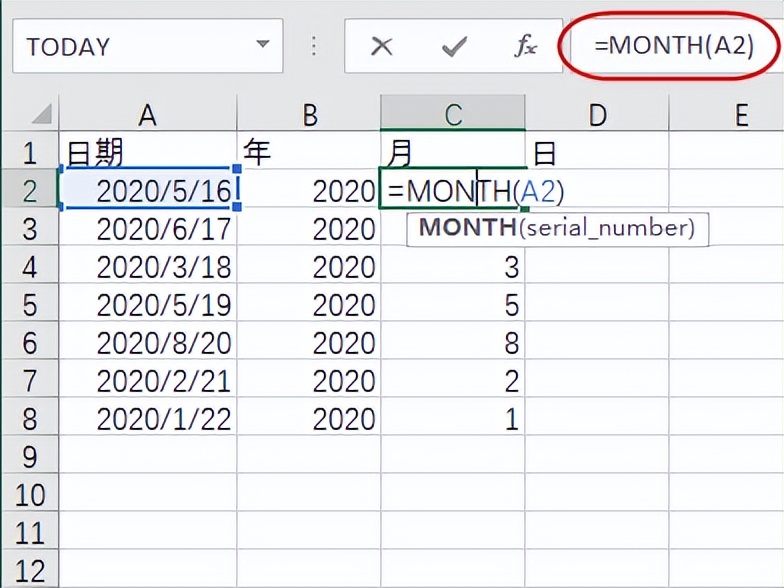Screen dimensions: 784x588
Task: Click MONTH link in function tooltip
Action: [x=467, y=228]
